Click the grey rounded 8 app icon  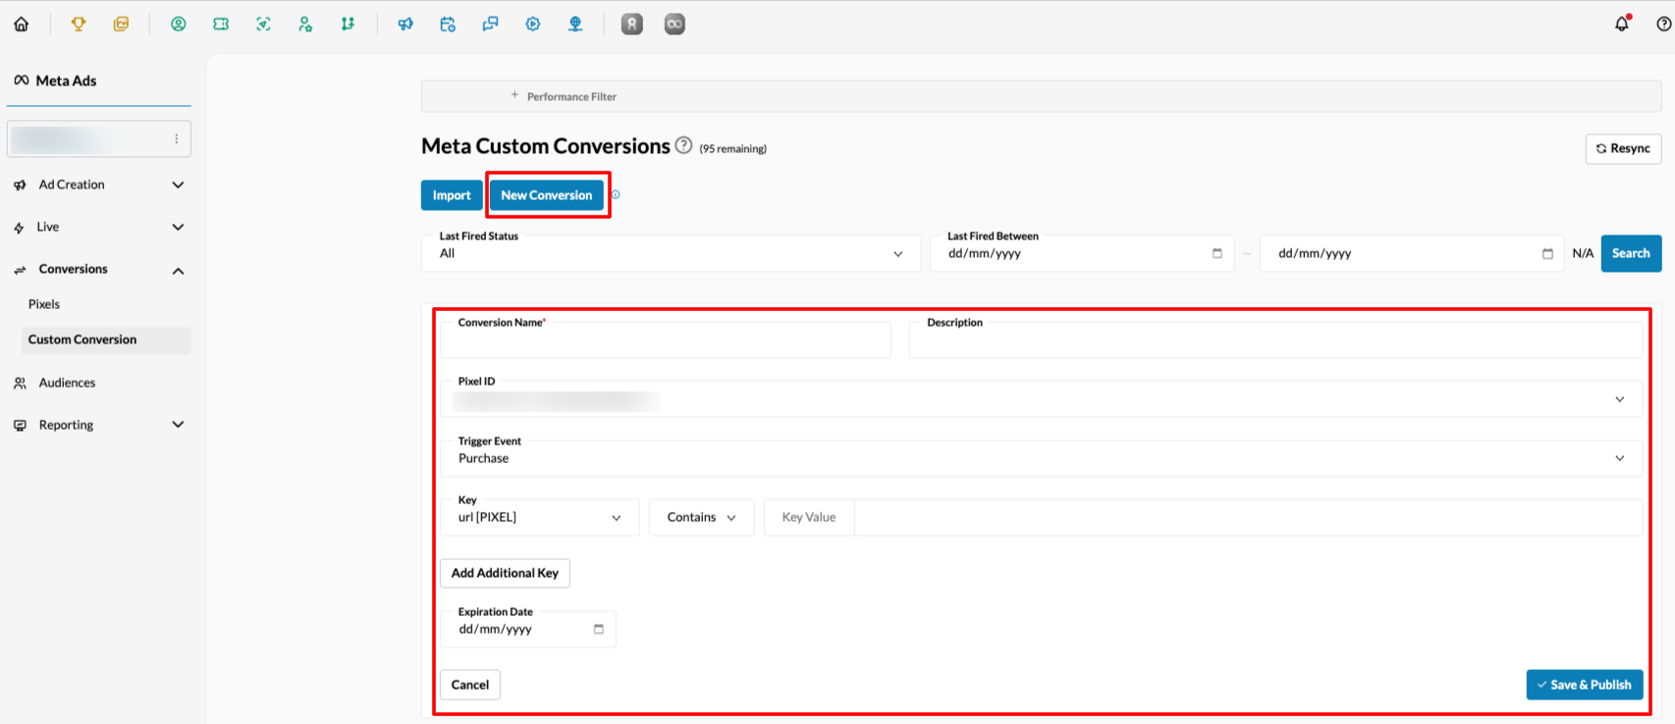[632, 24]
